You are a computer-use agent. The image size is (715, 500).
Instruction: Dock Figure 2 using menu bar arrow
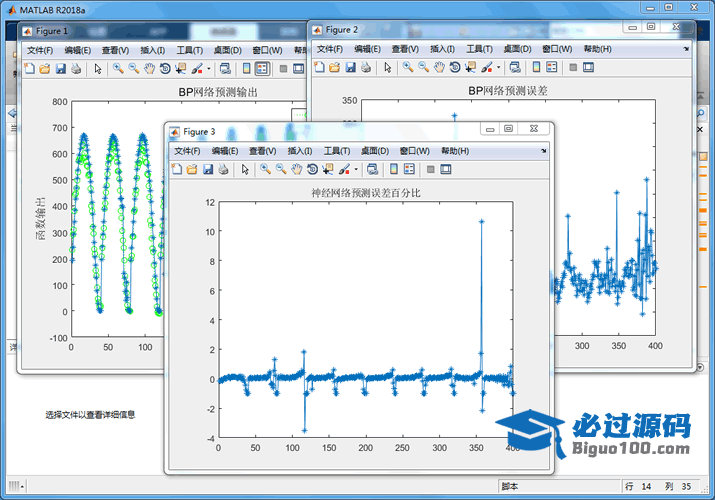(x=686, y=49)
